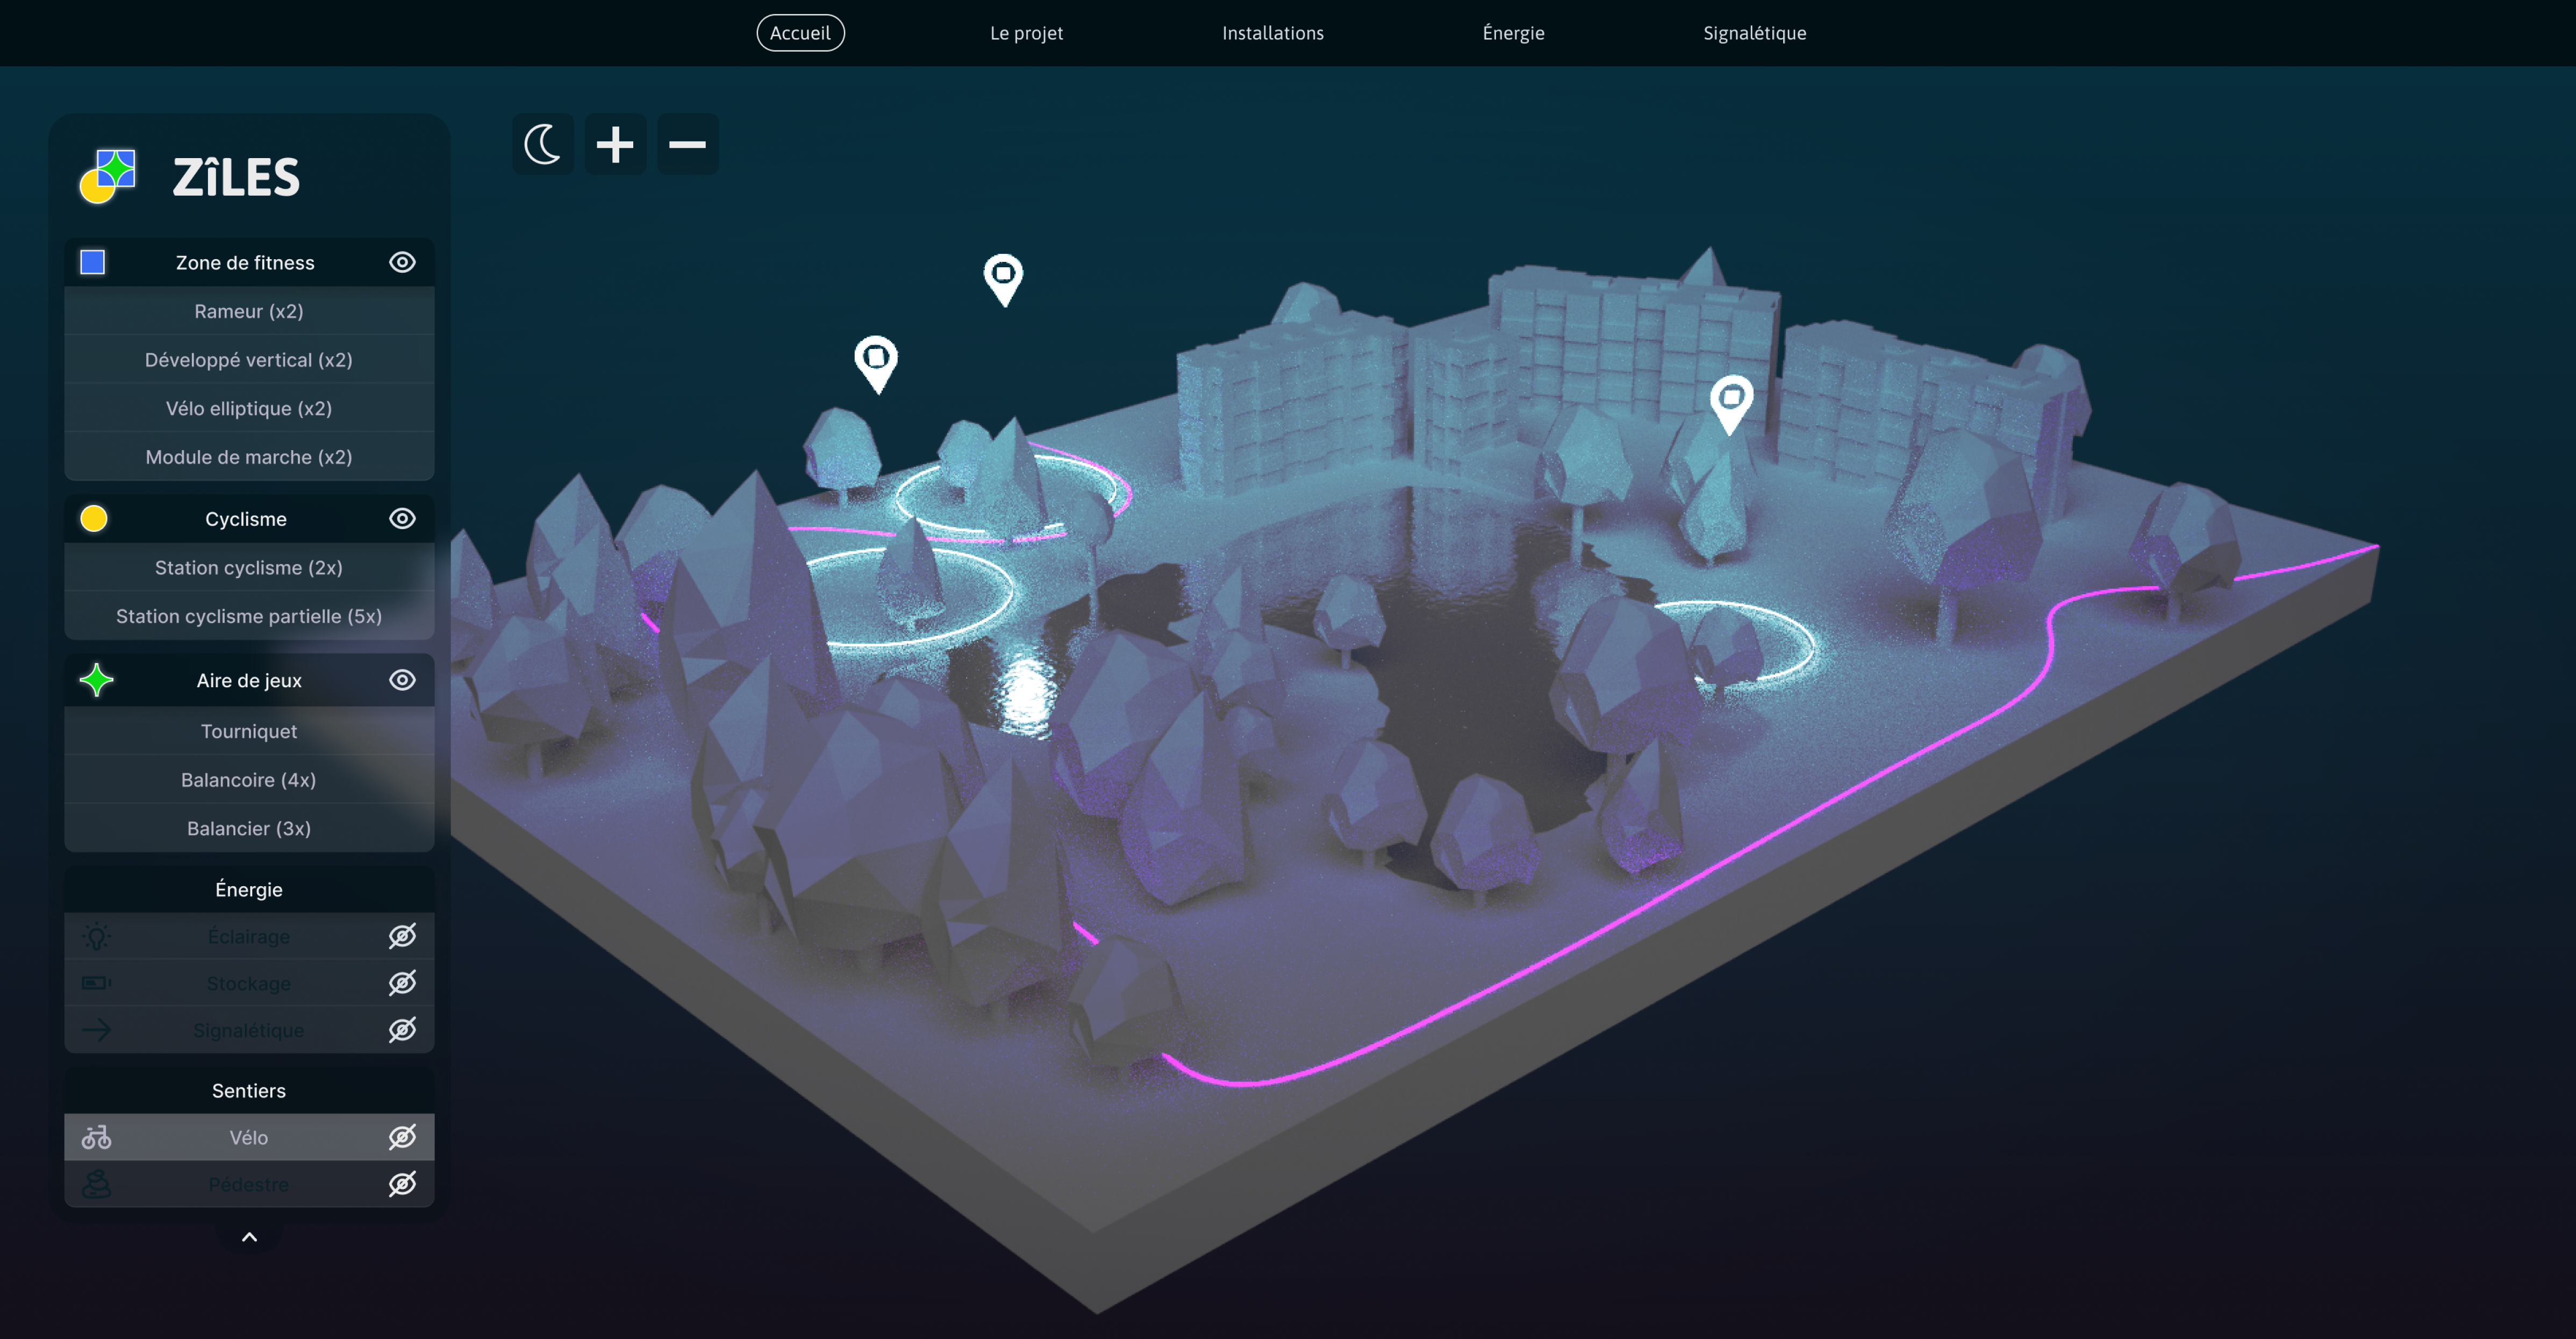Image resolution: width=2576 pixels, height=1339 pixels.
Task: Click the map pin near the buildings
Action: (x=1731, y=401)
